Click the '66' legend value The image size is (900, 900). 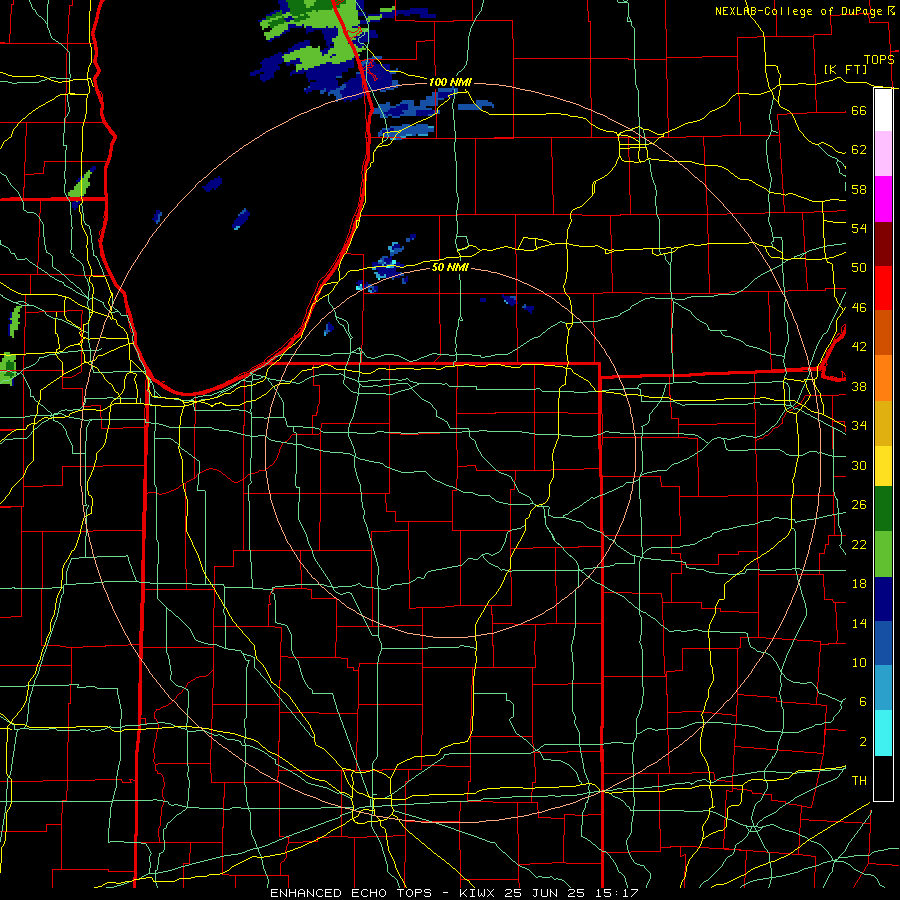[859, 111]
